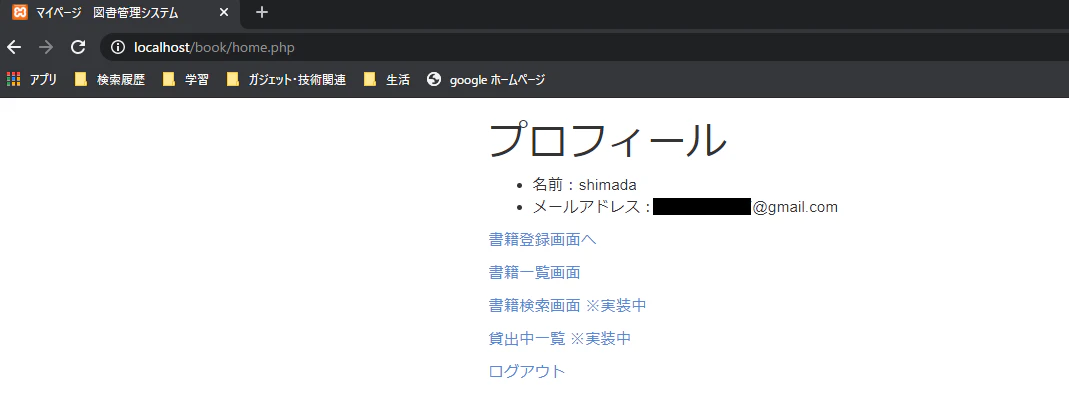Screen dimensions: 1069x405
Task: Click the プロフィール heading
Action: click(608, 140)
